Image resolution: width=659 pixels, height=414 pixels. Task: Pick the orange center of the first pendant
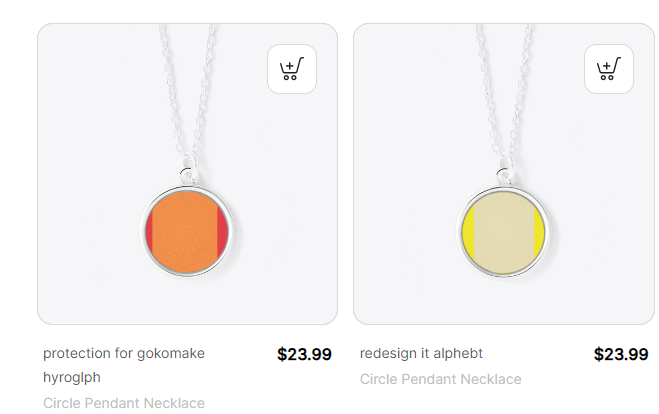(185, 232)
